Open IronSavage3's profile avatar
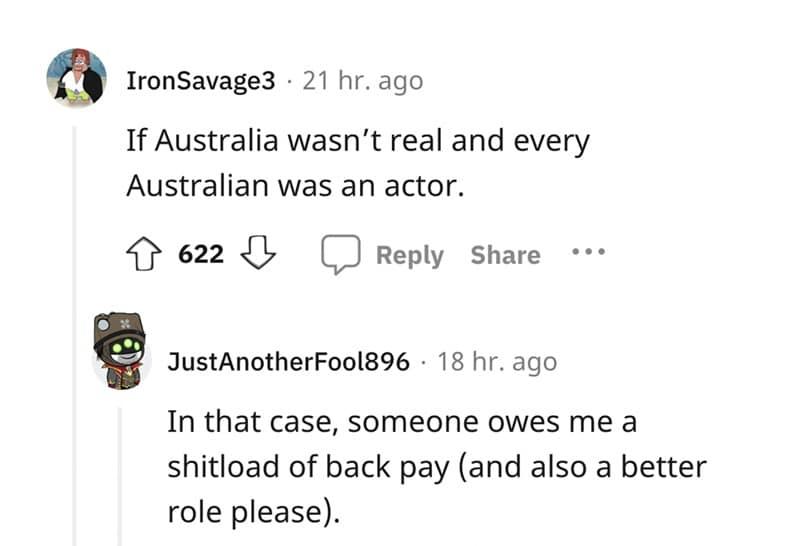Viewport: 800px width, 546px height. click(77, 78)
